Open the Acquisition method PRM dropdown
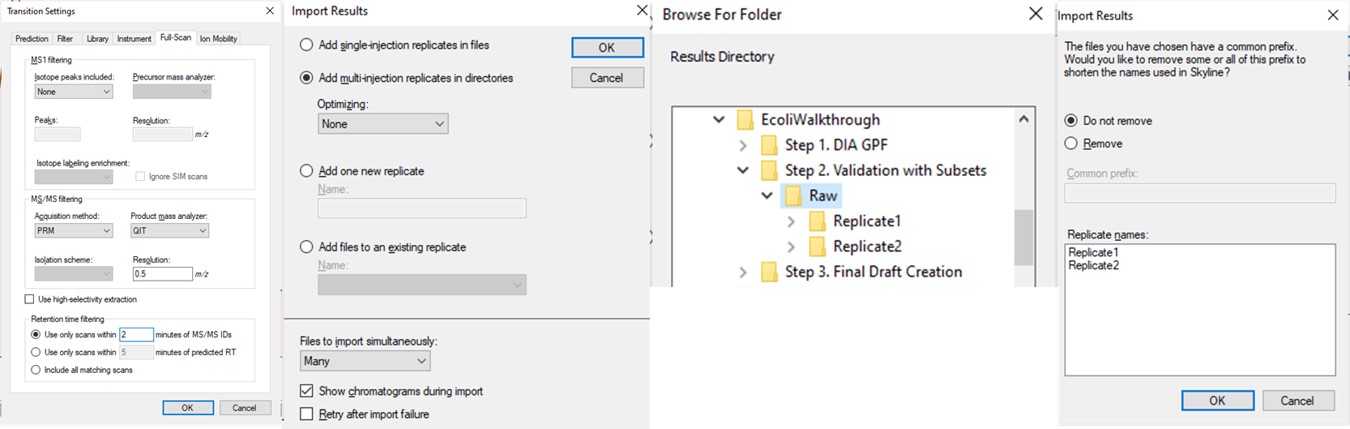The height and width of the screenshot is (429, 1350). 73,231
